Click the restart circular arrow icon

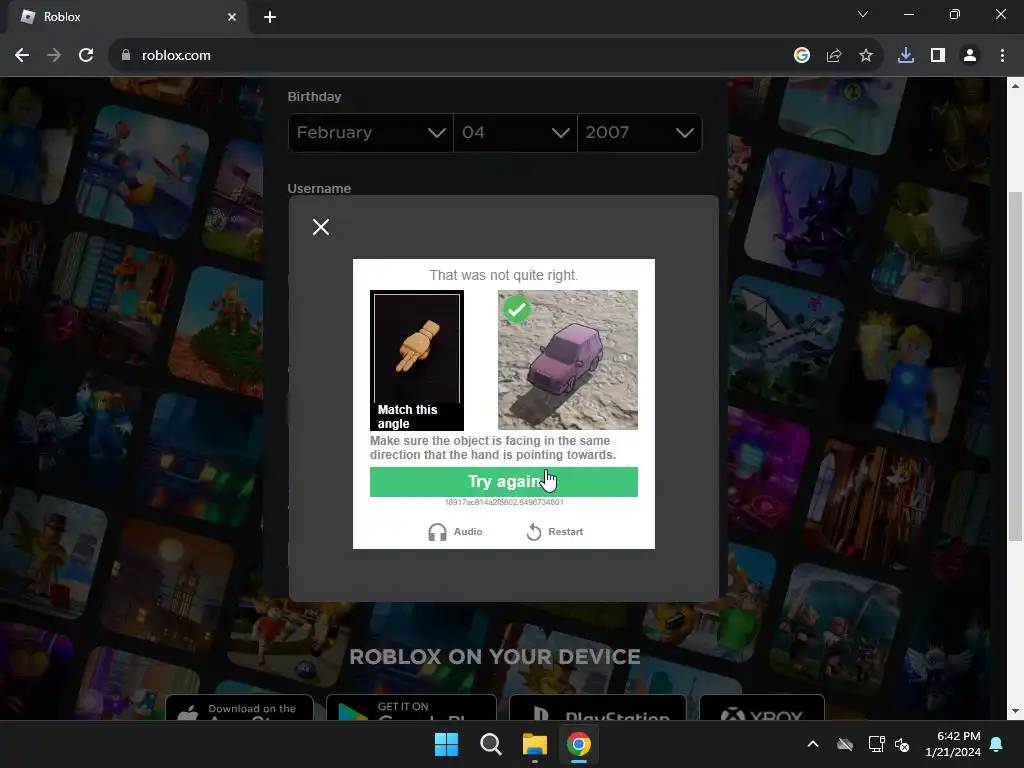click(534, 532)
